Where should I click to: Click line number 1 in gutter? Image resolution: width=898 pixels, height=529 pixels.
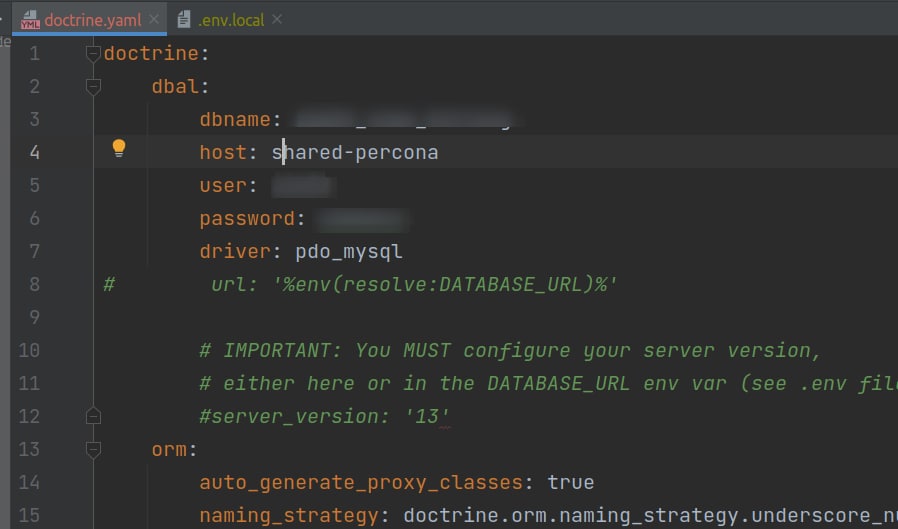click(34, 53)
